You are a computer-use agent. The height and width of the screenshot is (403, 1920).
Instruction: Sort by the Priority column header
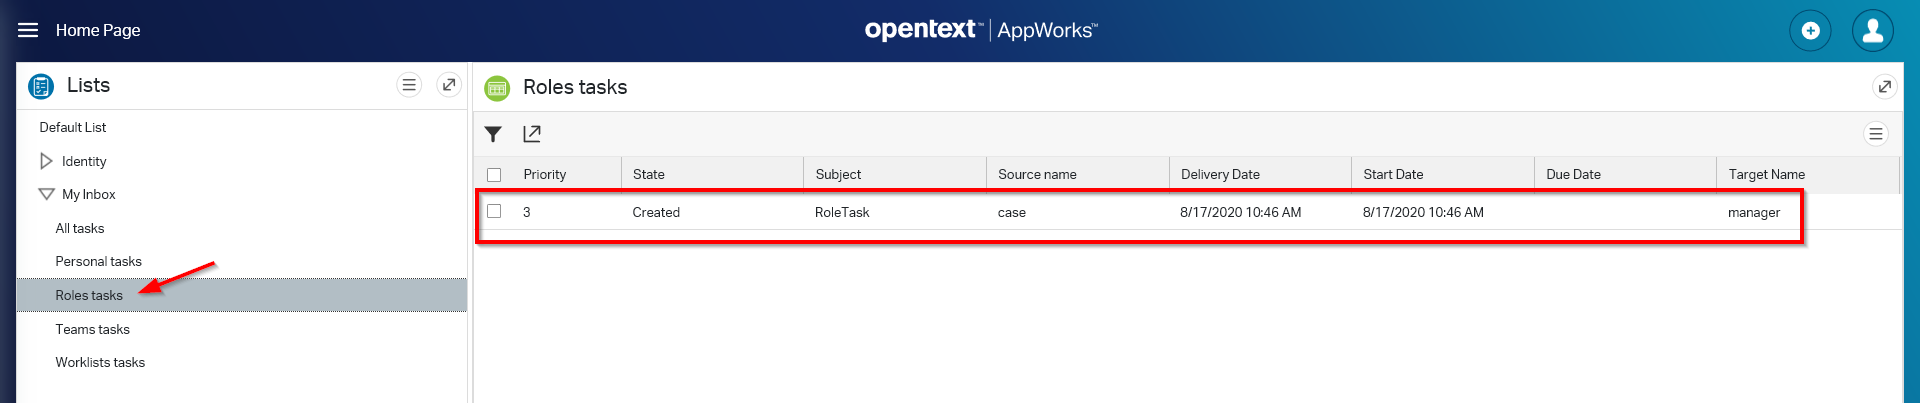coord(545,174)
